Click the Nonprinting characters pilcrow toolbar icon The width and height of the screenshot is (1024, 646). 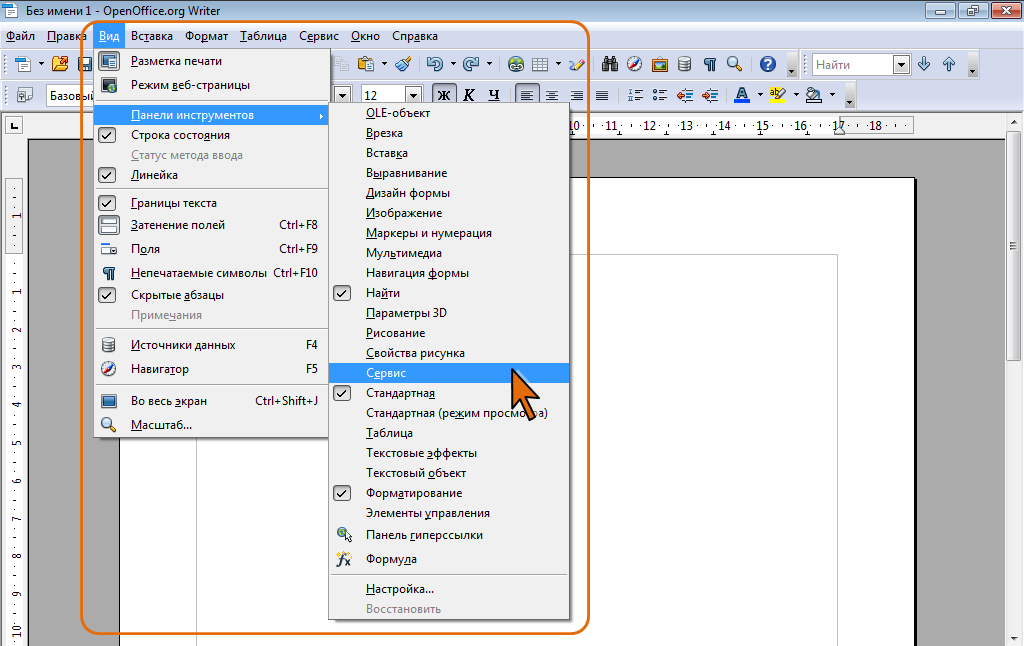click(x=710, y=64)
